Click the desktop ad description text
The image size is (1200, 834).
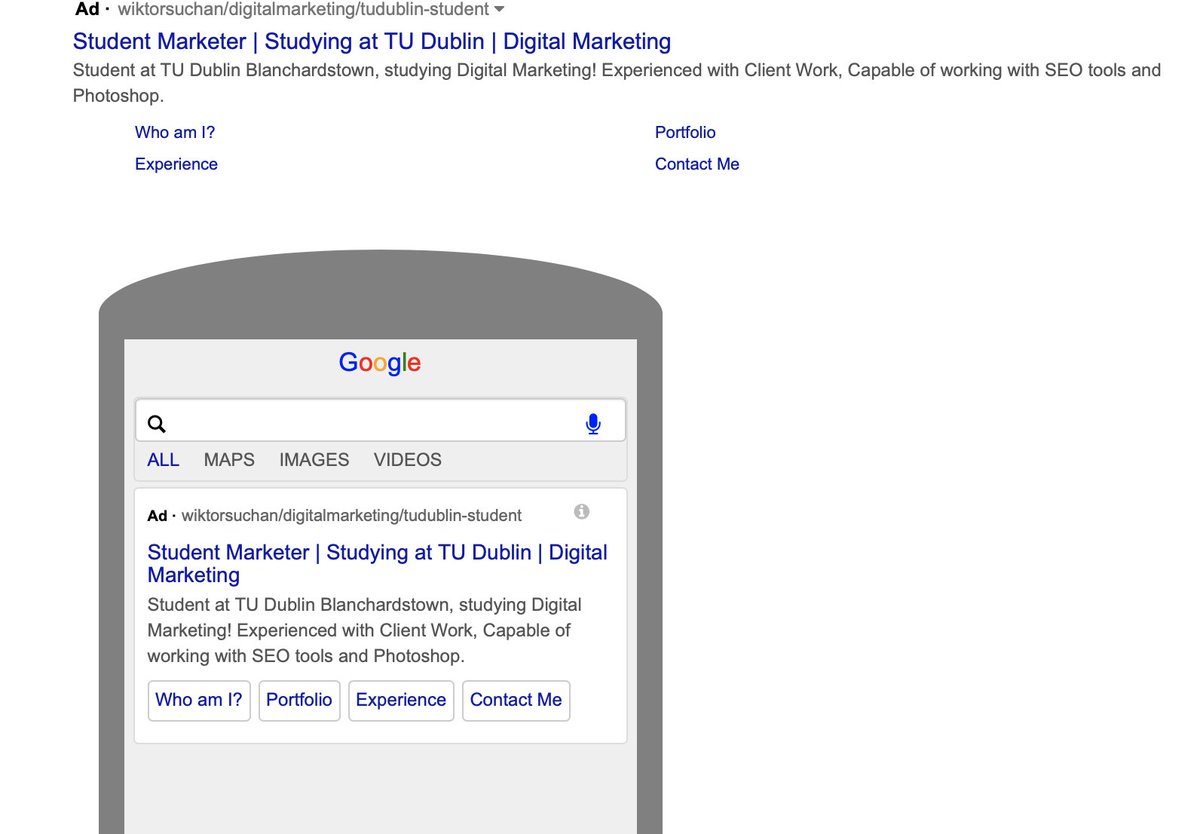617,83
